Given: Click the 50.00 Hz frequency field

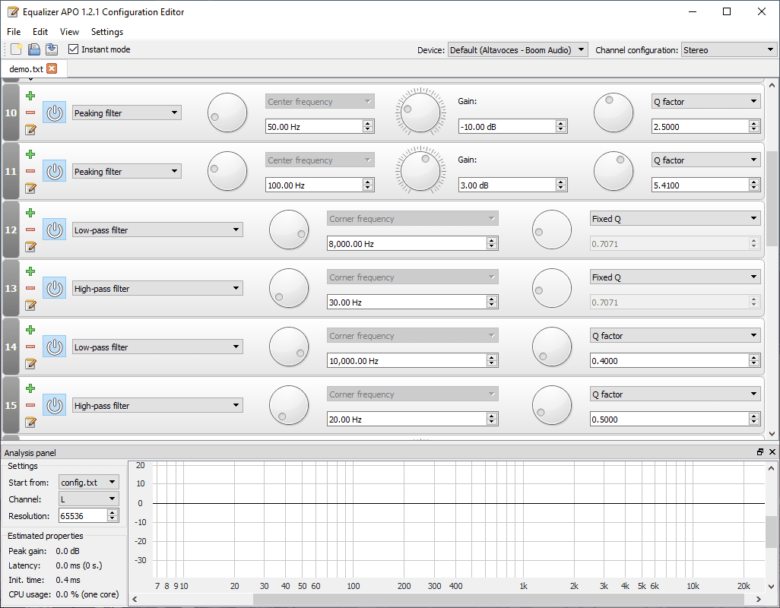Looking at the screenshot, I should [x=313, y=126].
